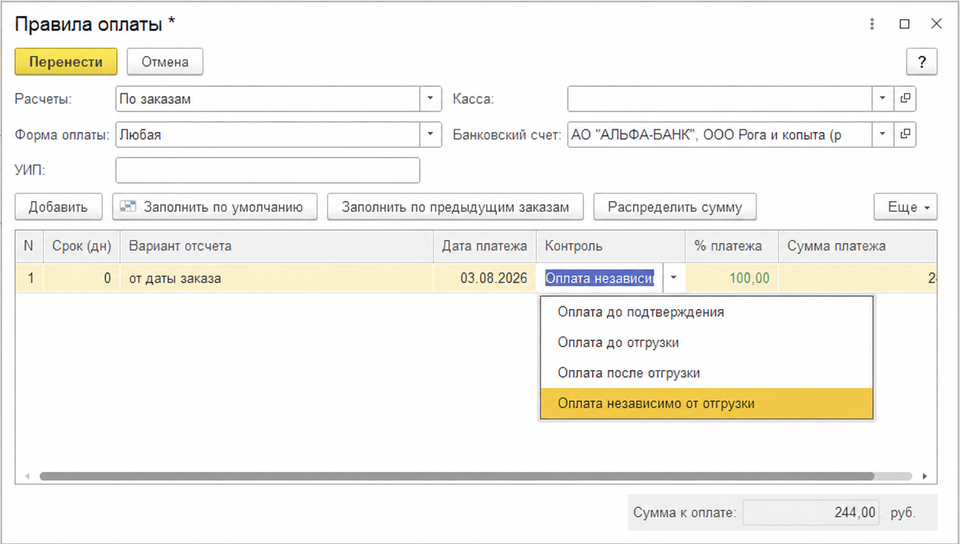Click the Сумма платежа column header
960x544 pixels.
(857, 246)
